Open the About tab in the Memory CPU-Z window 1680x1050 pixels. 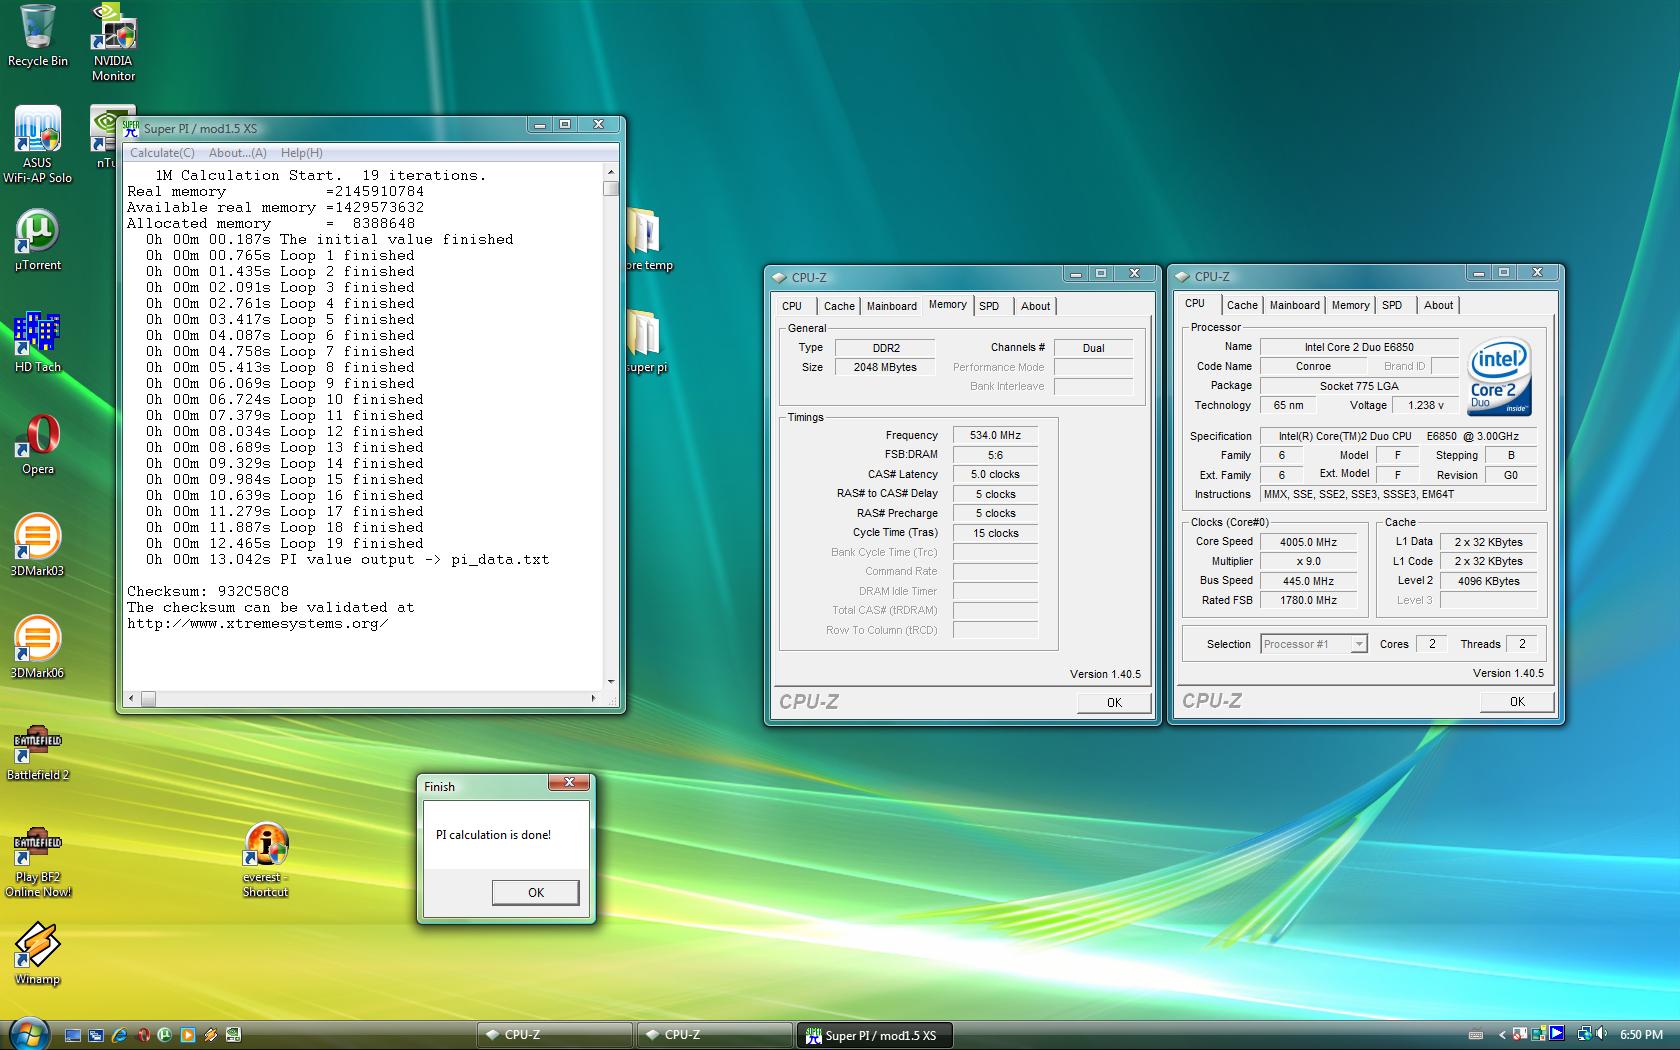1035,306
